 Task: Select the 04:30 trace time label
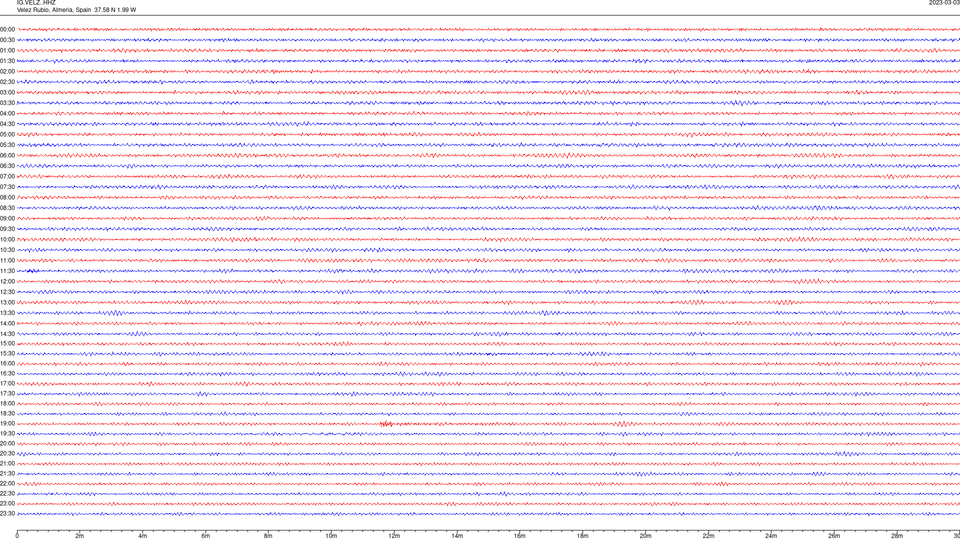tap(7, 124)
